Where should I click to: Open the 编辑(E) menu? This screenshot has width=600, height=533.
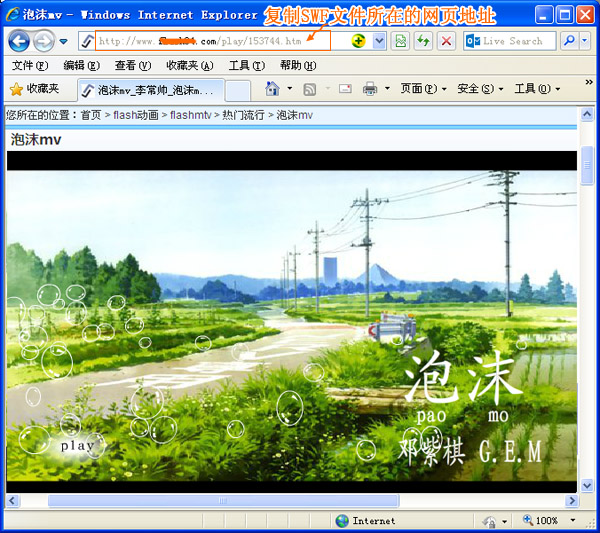82,66
